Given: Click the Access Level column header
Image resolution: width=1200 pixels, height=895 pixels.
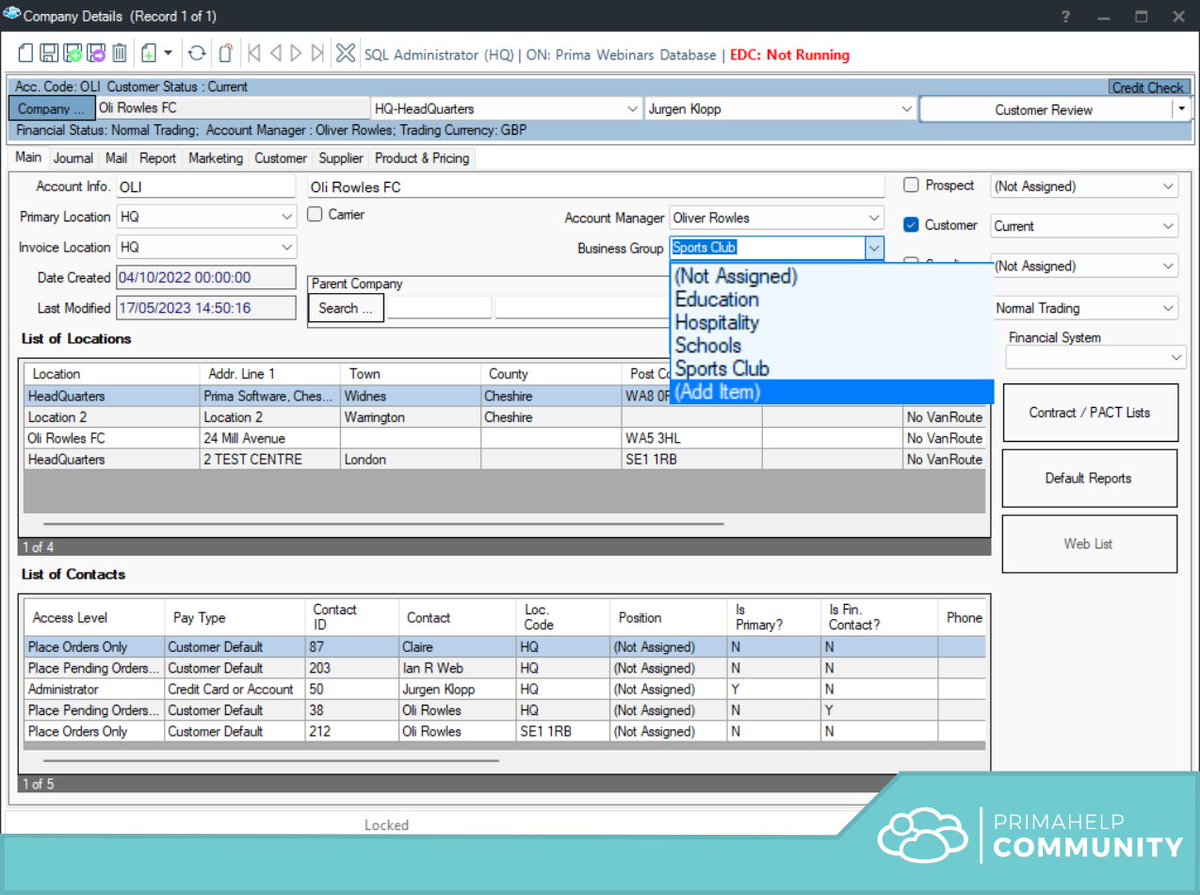Looking at the screenshot, I should (94, 618).
